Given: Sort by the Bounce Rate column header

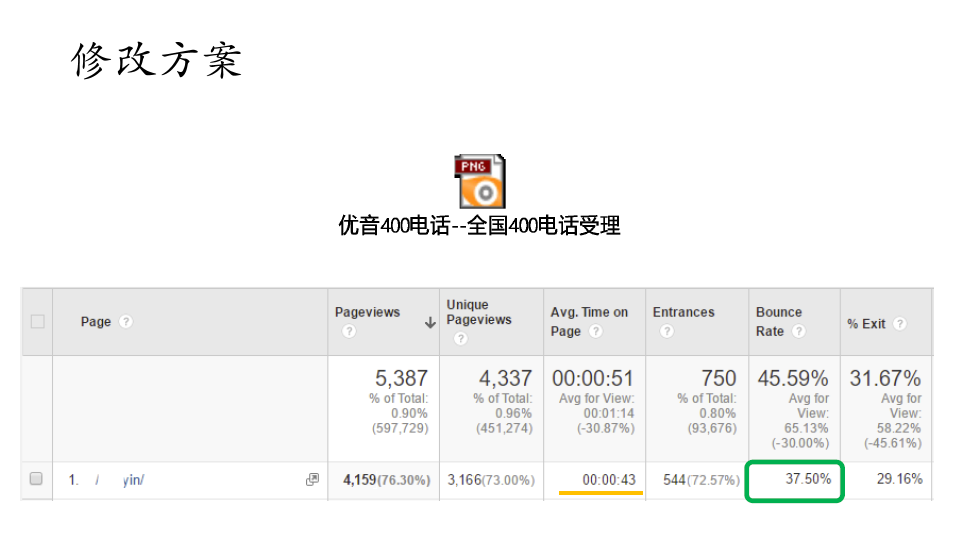Looking at the screenshot, I should [779, 312].
